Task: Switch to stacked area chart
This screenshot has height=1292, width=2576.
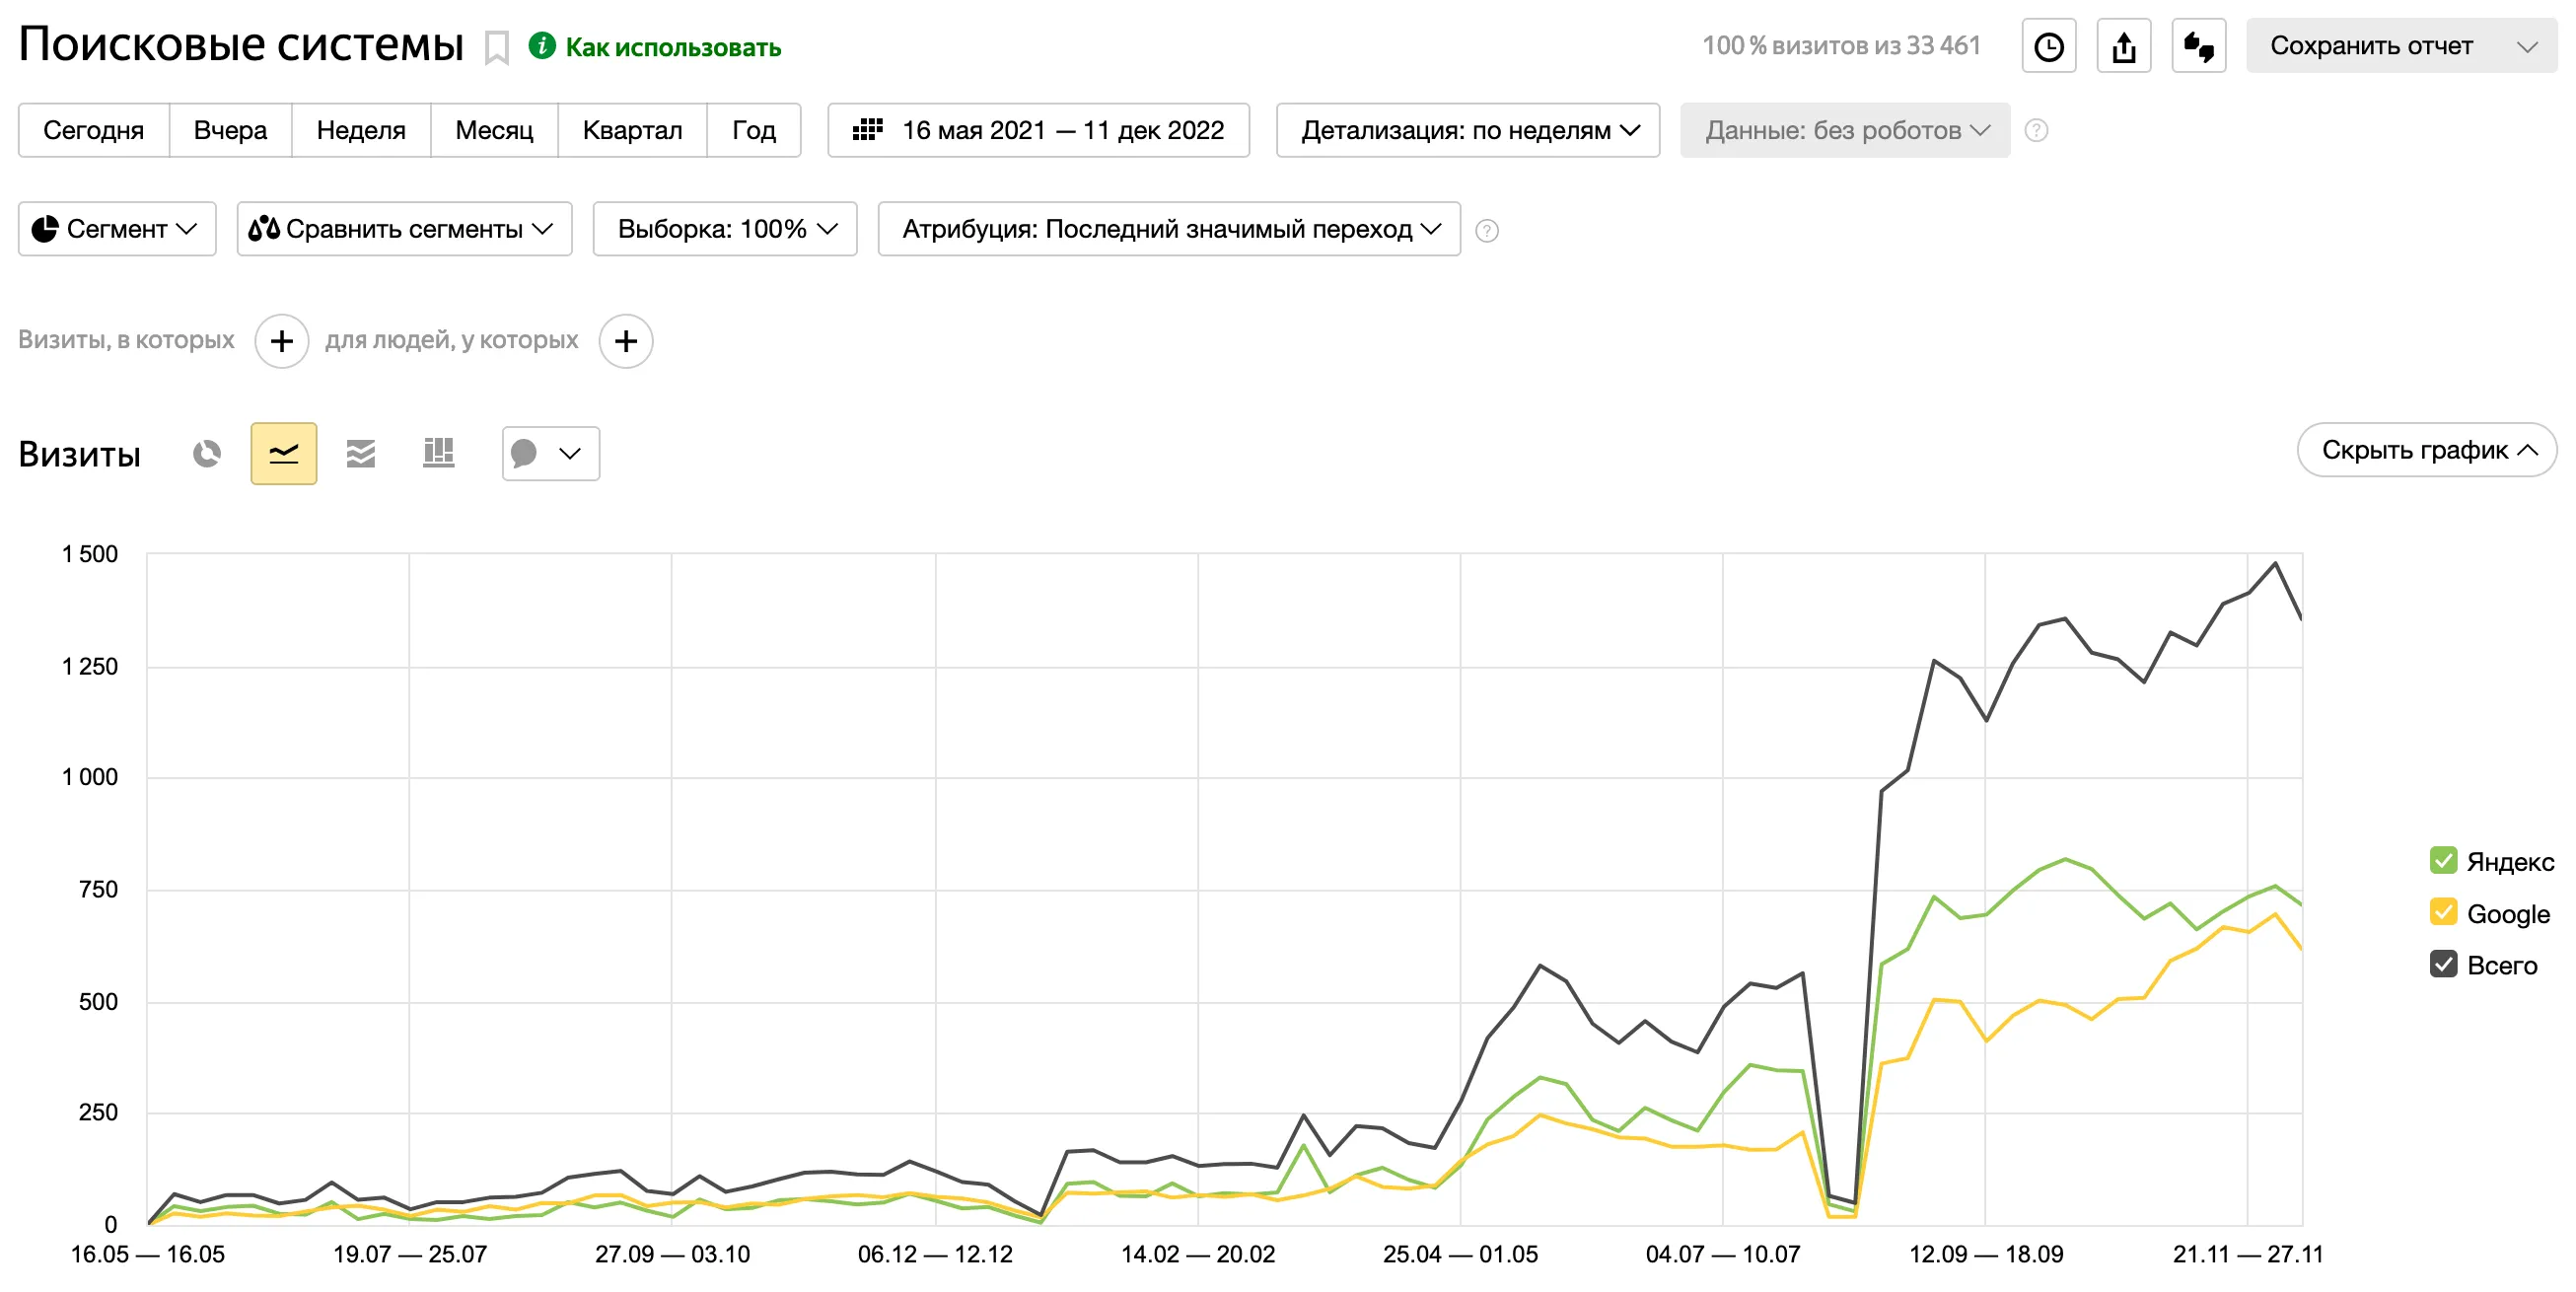Action: click(360, 454)
